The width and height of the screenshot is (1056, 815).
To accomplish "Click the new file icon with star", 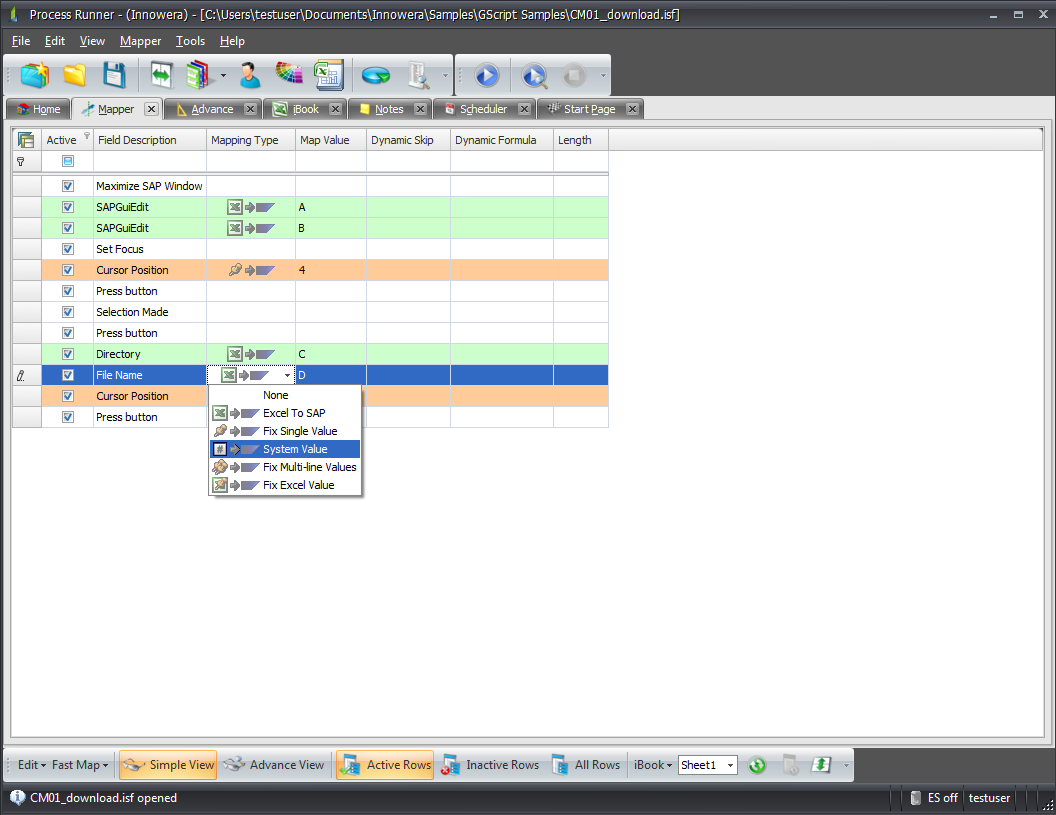I will tap(35, 76).
